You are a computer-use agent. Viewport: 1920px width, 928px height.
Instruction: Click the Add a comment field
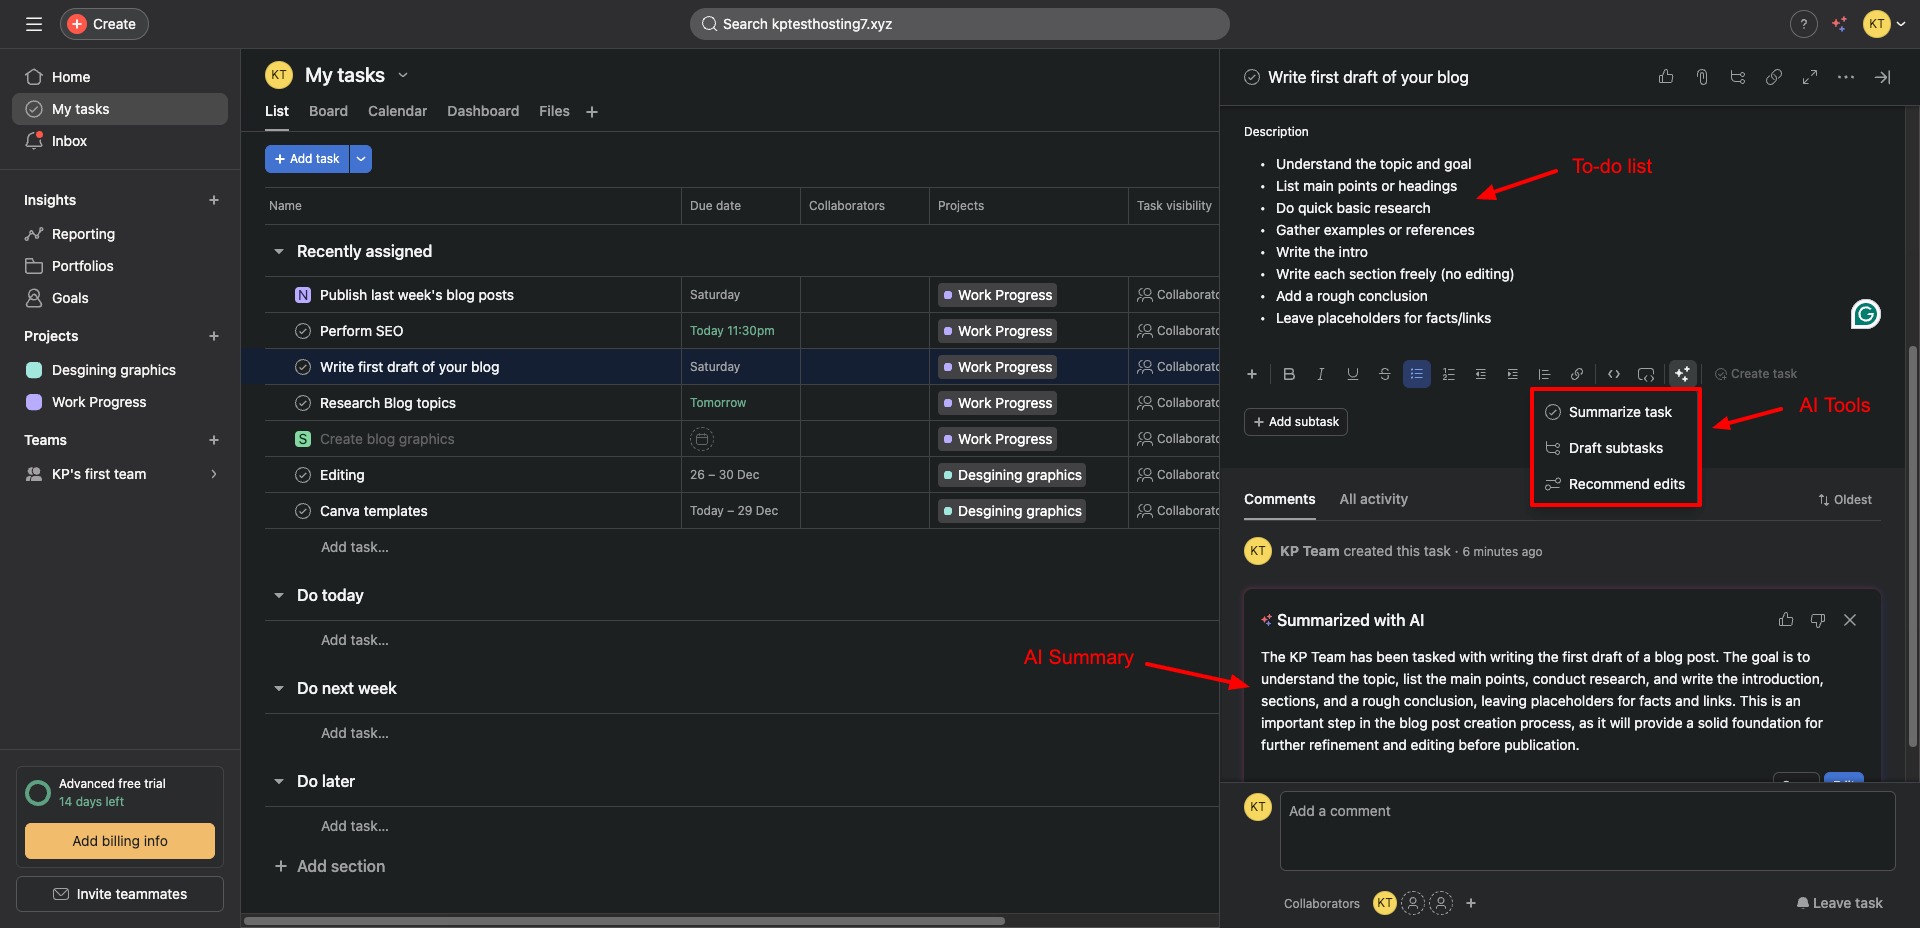(1586, 830)
